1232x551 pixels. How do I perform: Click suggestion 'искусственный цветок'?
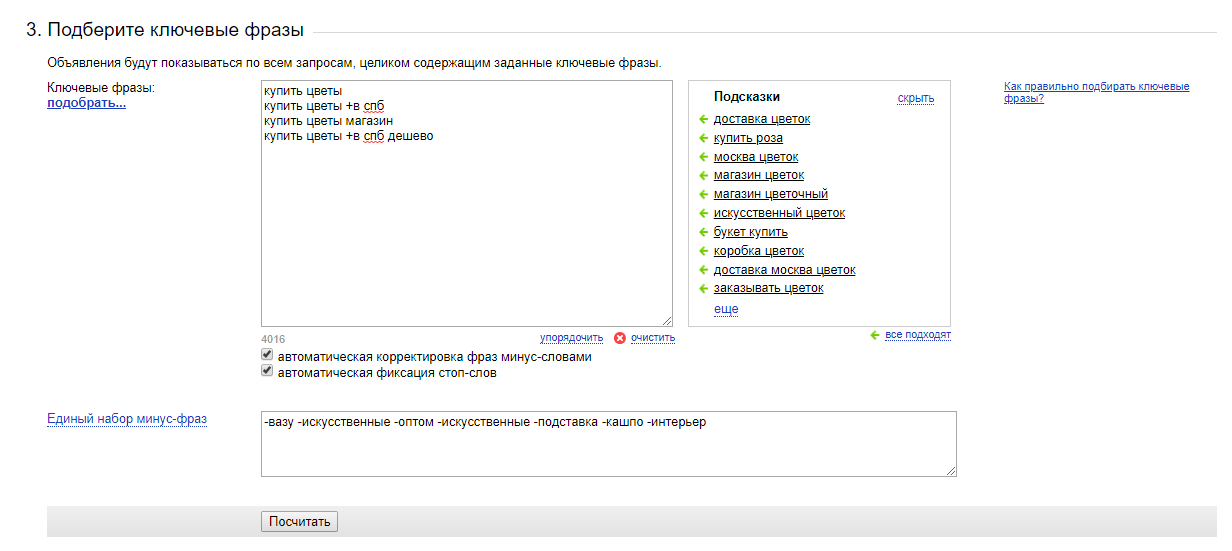coord(779,213)
